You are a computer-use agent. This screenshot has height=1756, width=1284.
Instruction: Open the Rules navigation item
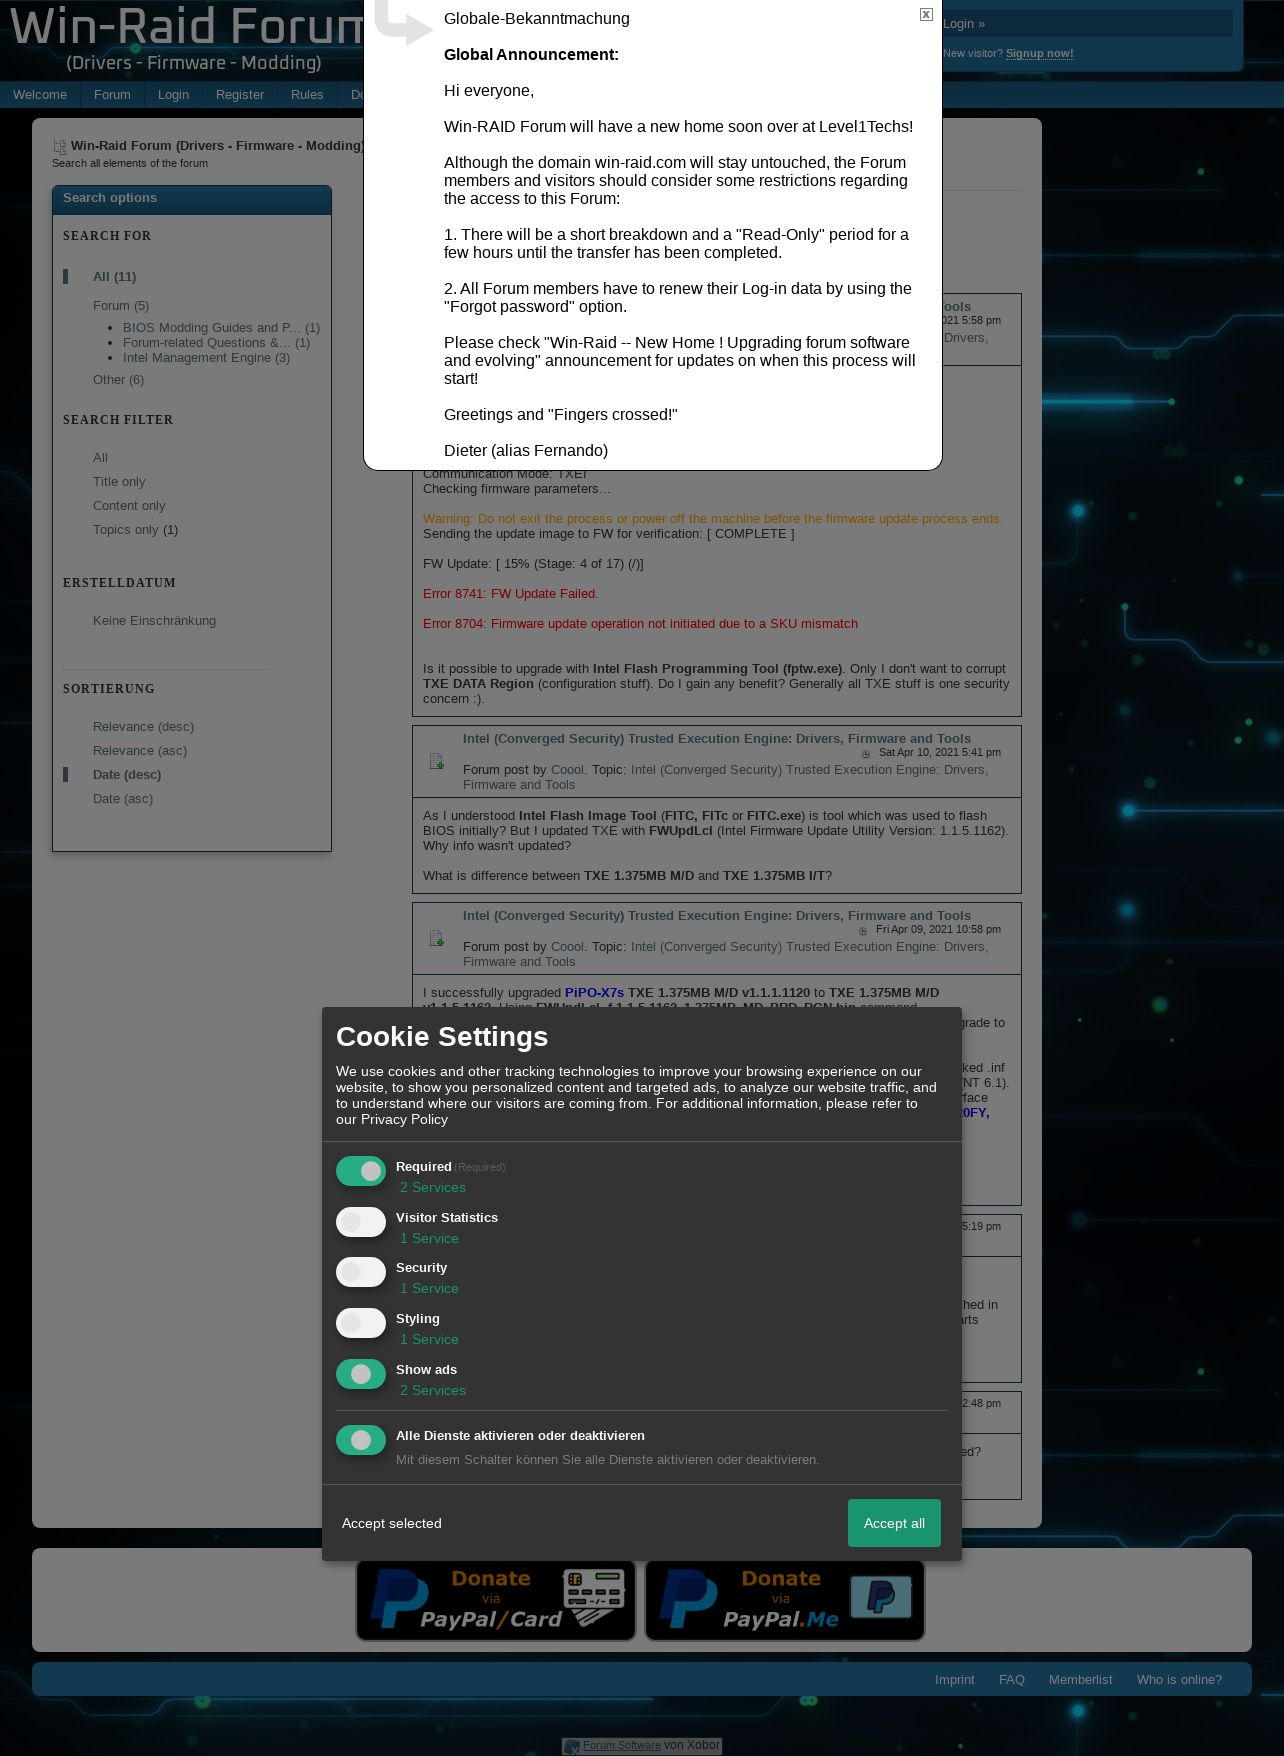coord(307,94)
